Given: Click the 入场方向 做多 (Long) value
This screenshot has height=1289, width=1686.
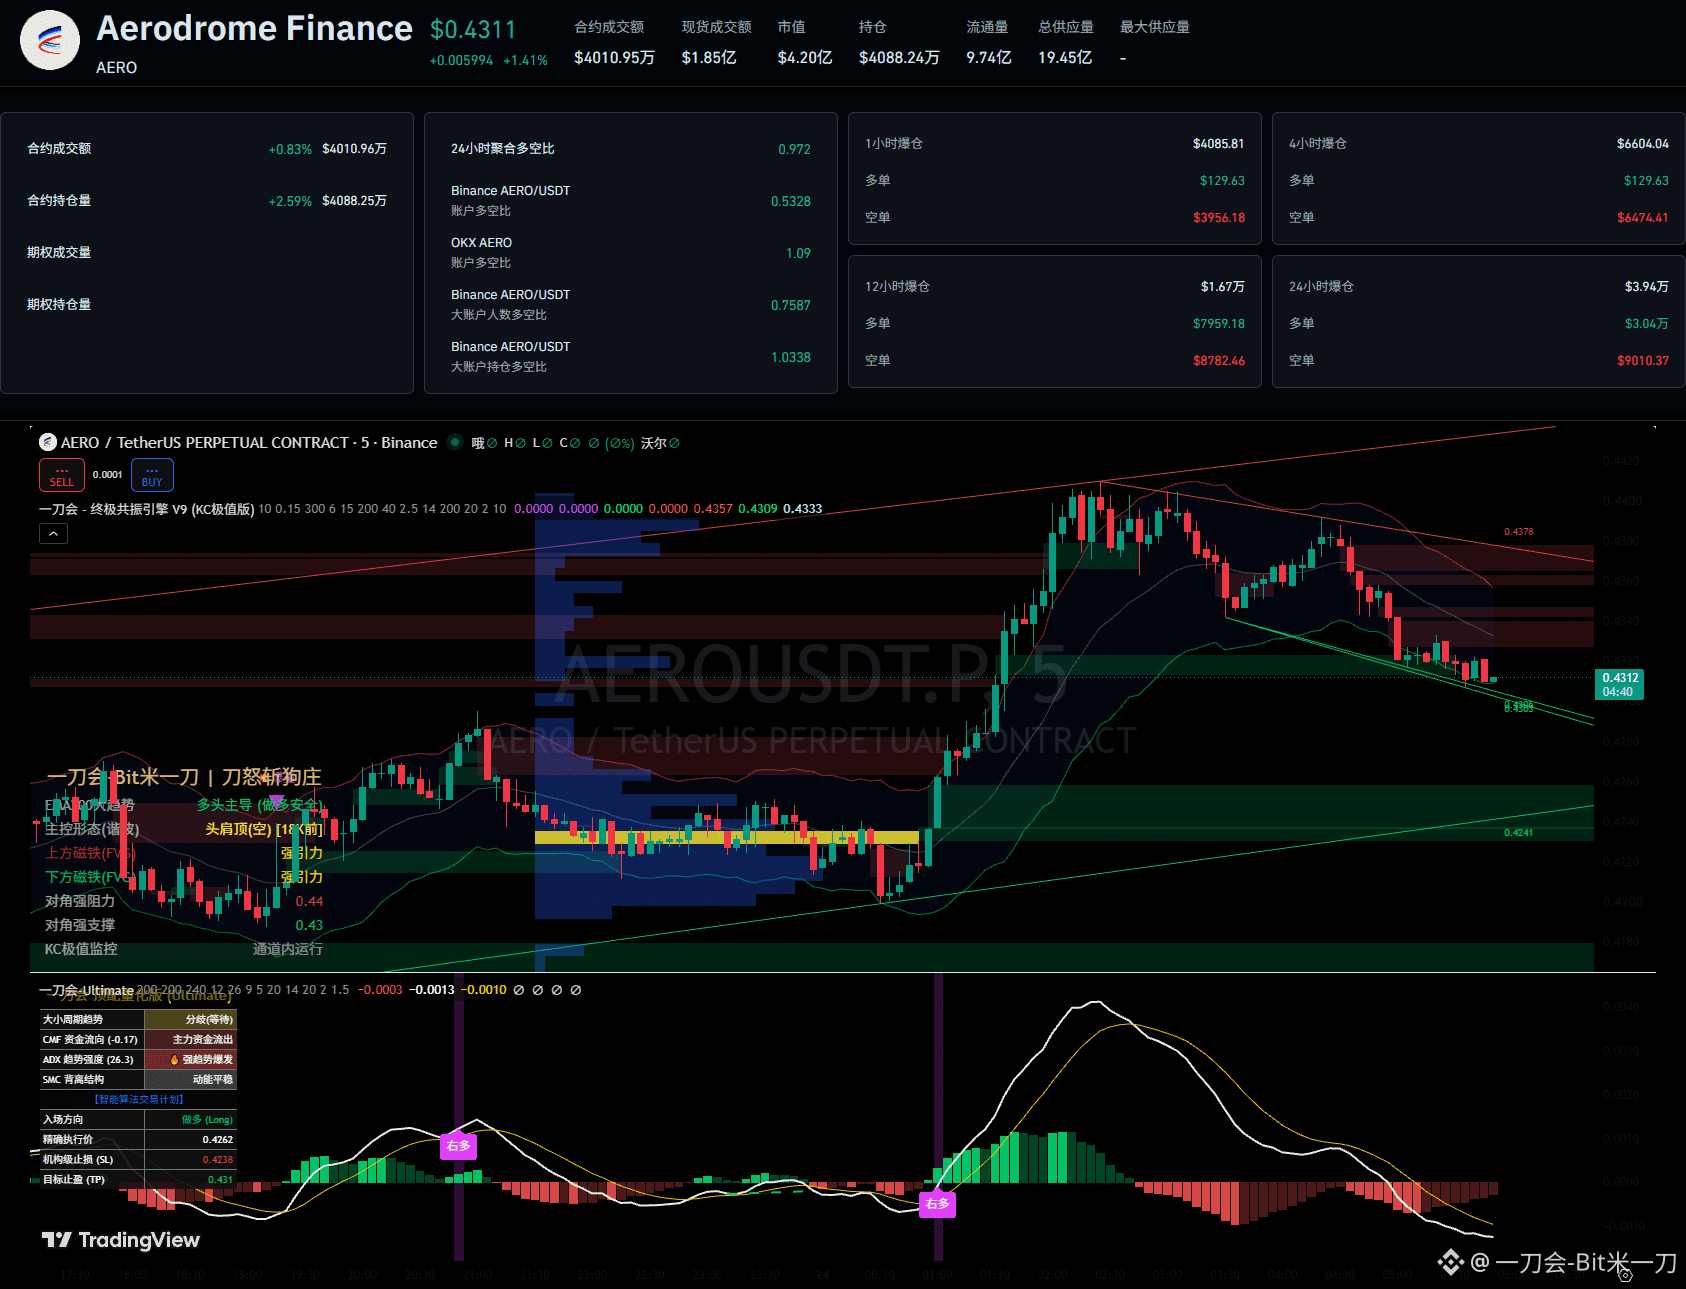Looking at the screenshot, I should [x=207, y=1120].
